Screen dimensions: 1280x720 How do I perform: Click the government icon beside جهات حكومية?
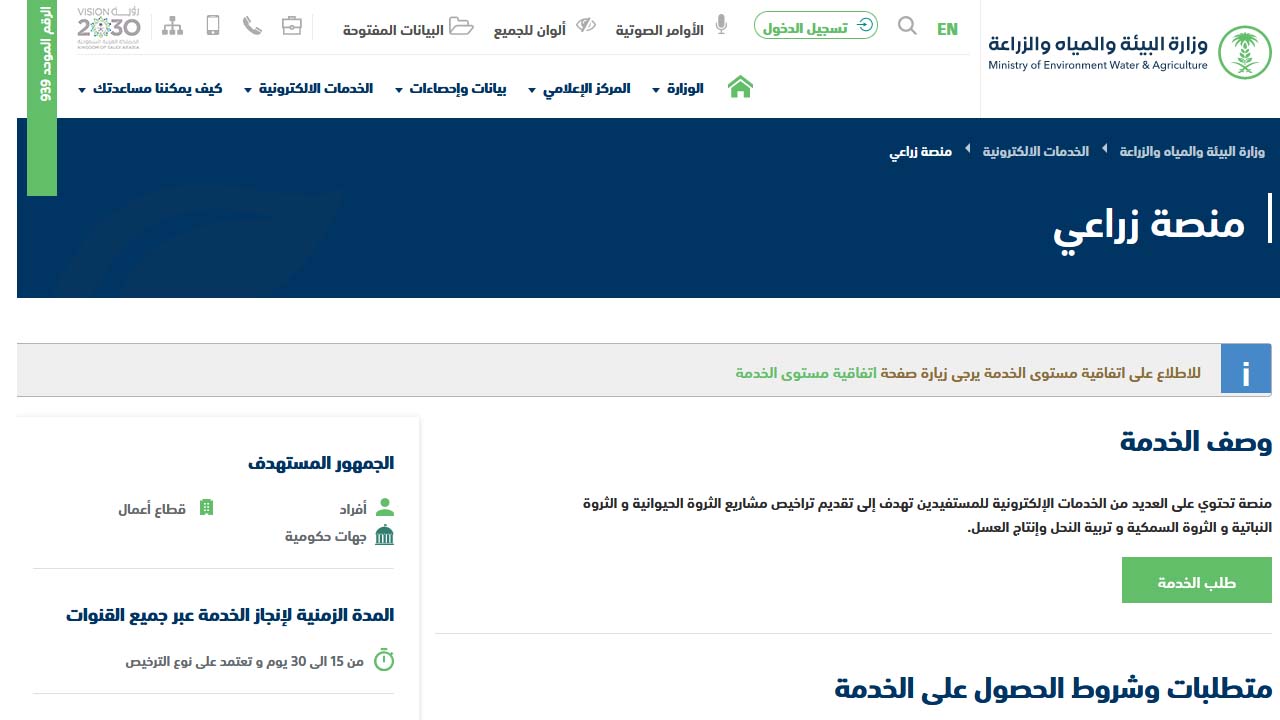(384, 536)
